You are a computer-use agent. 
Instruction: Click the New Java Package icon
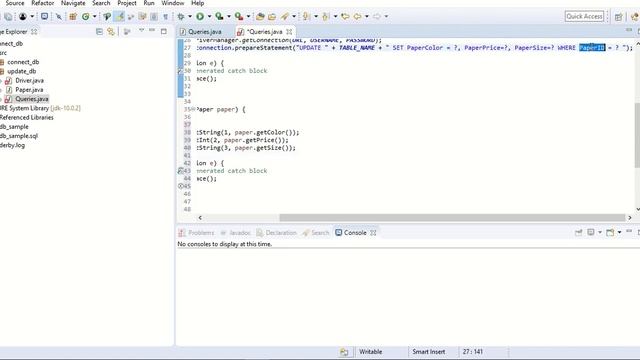point(73,16)
